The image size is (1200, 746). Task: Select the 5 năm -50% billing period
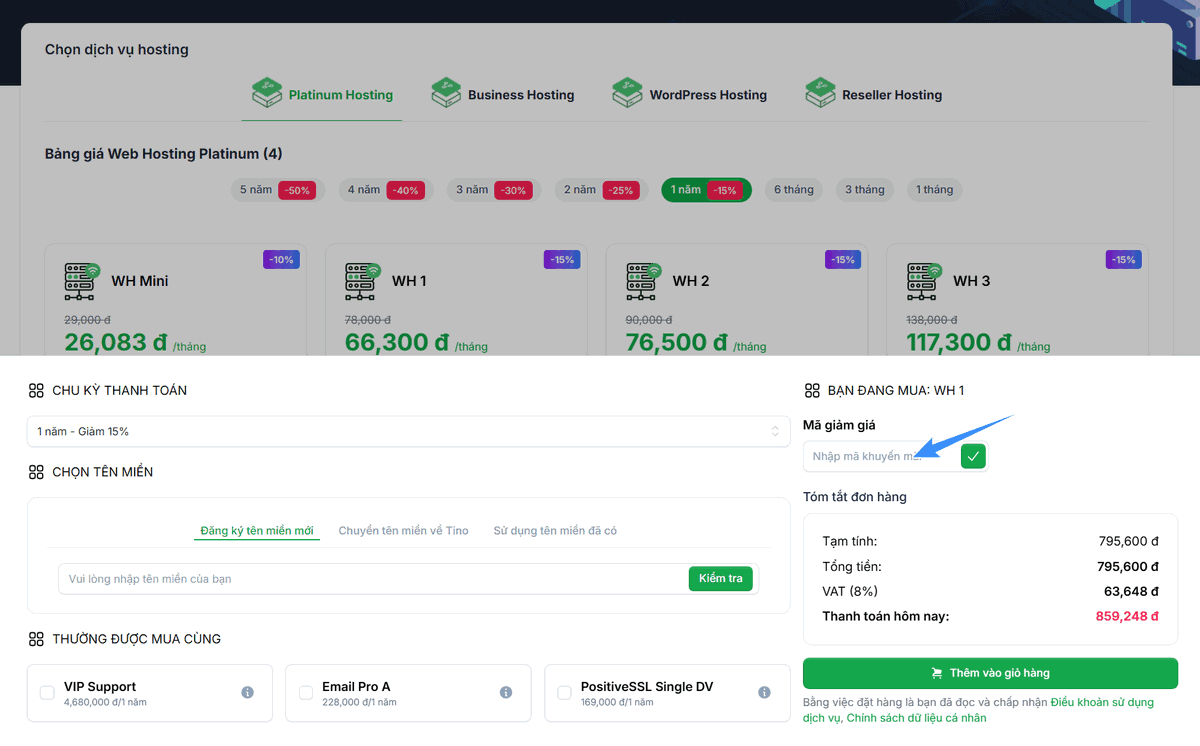pyautogui.click(x=276, y=190)
